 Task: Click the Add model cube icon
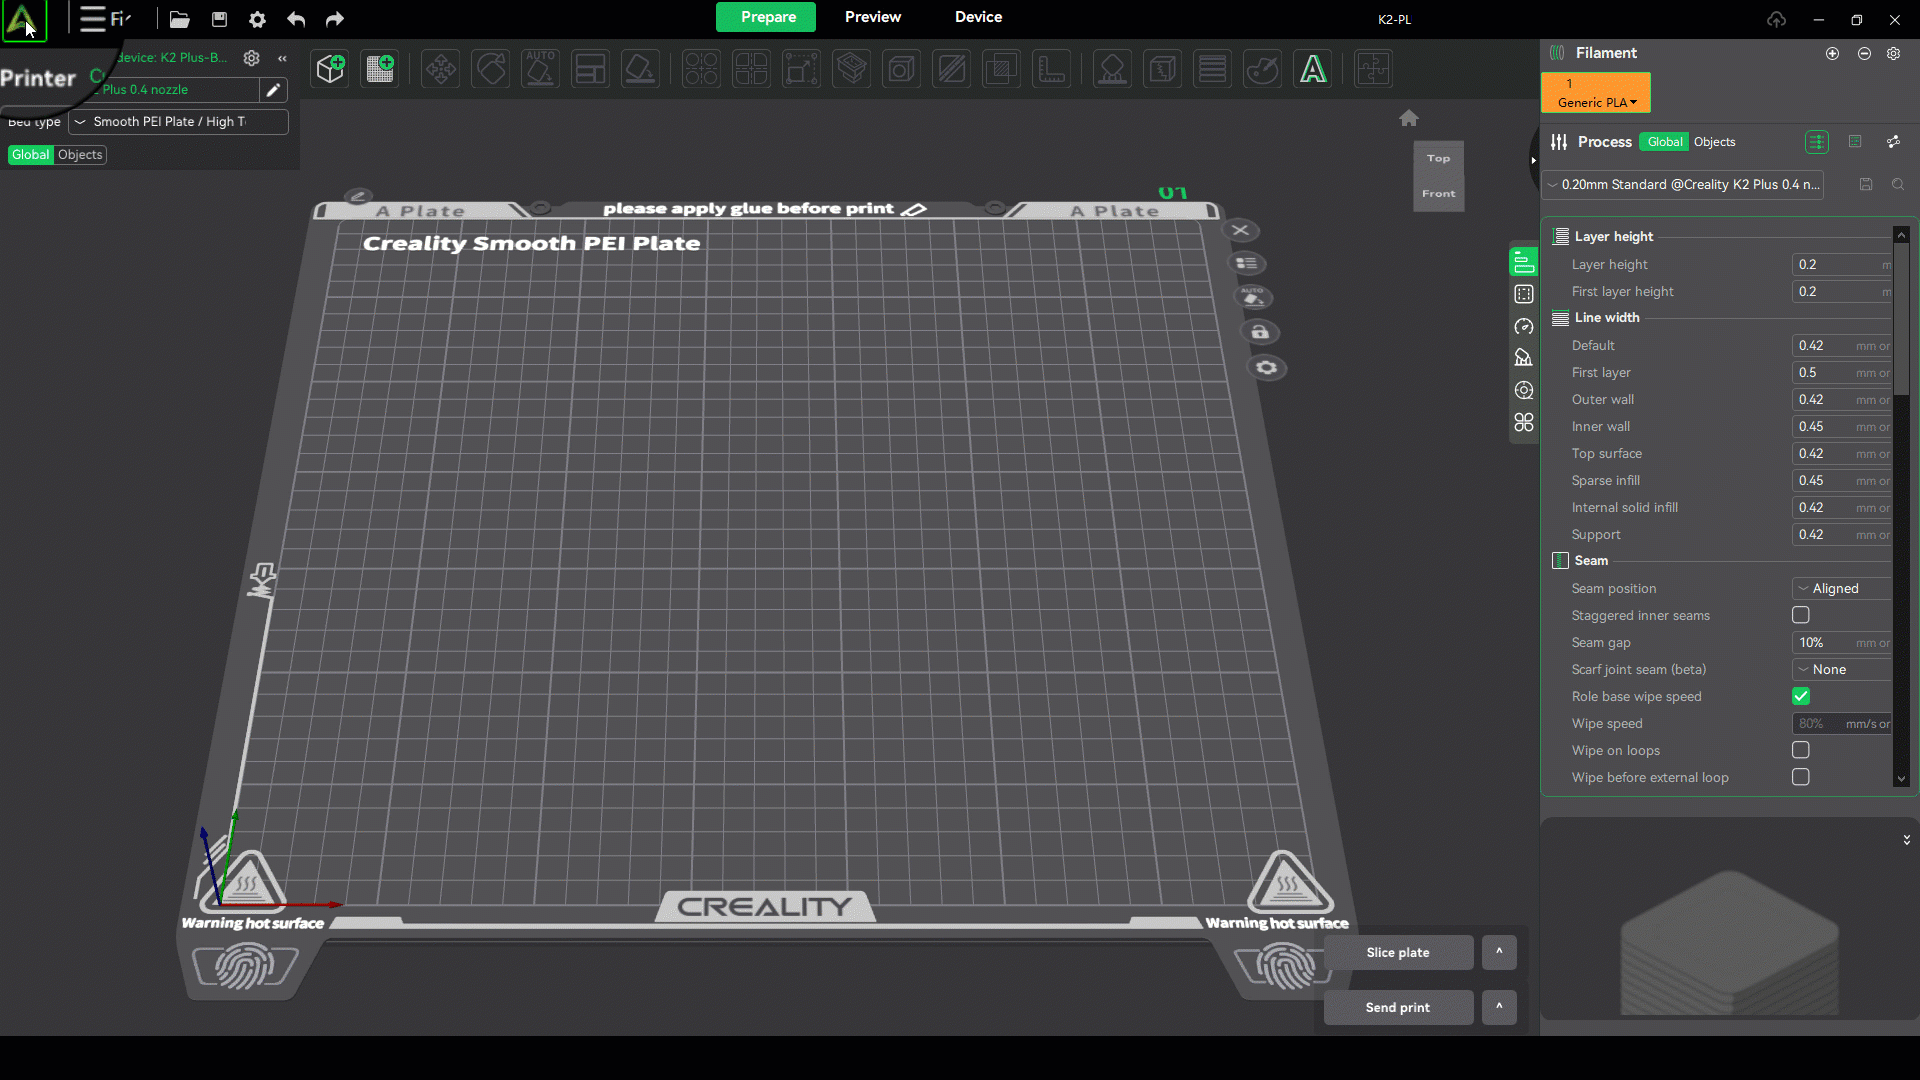coord(330,69)
